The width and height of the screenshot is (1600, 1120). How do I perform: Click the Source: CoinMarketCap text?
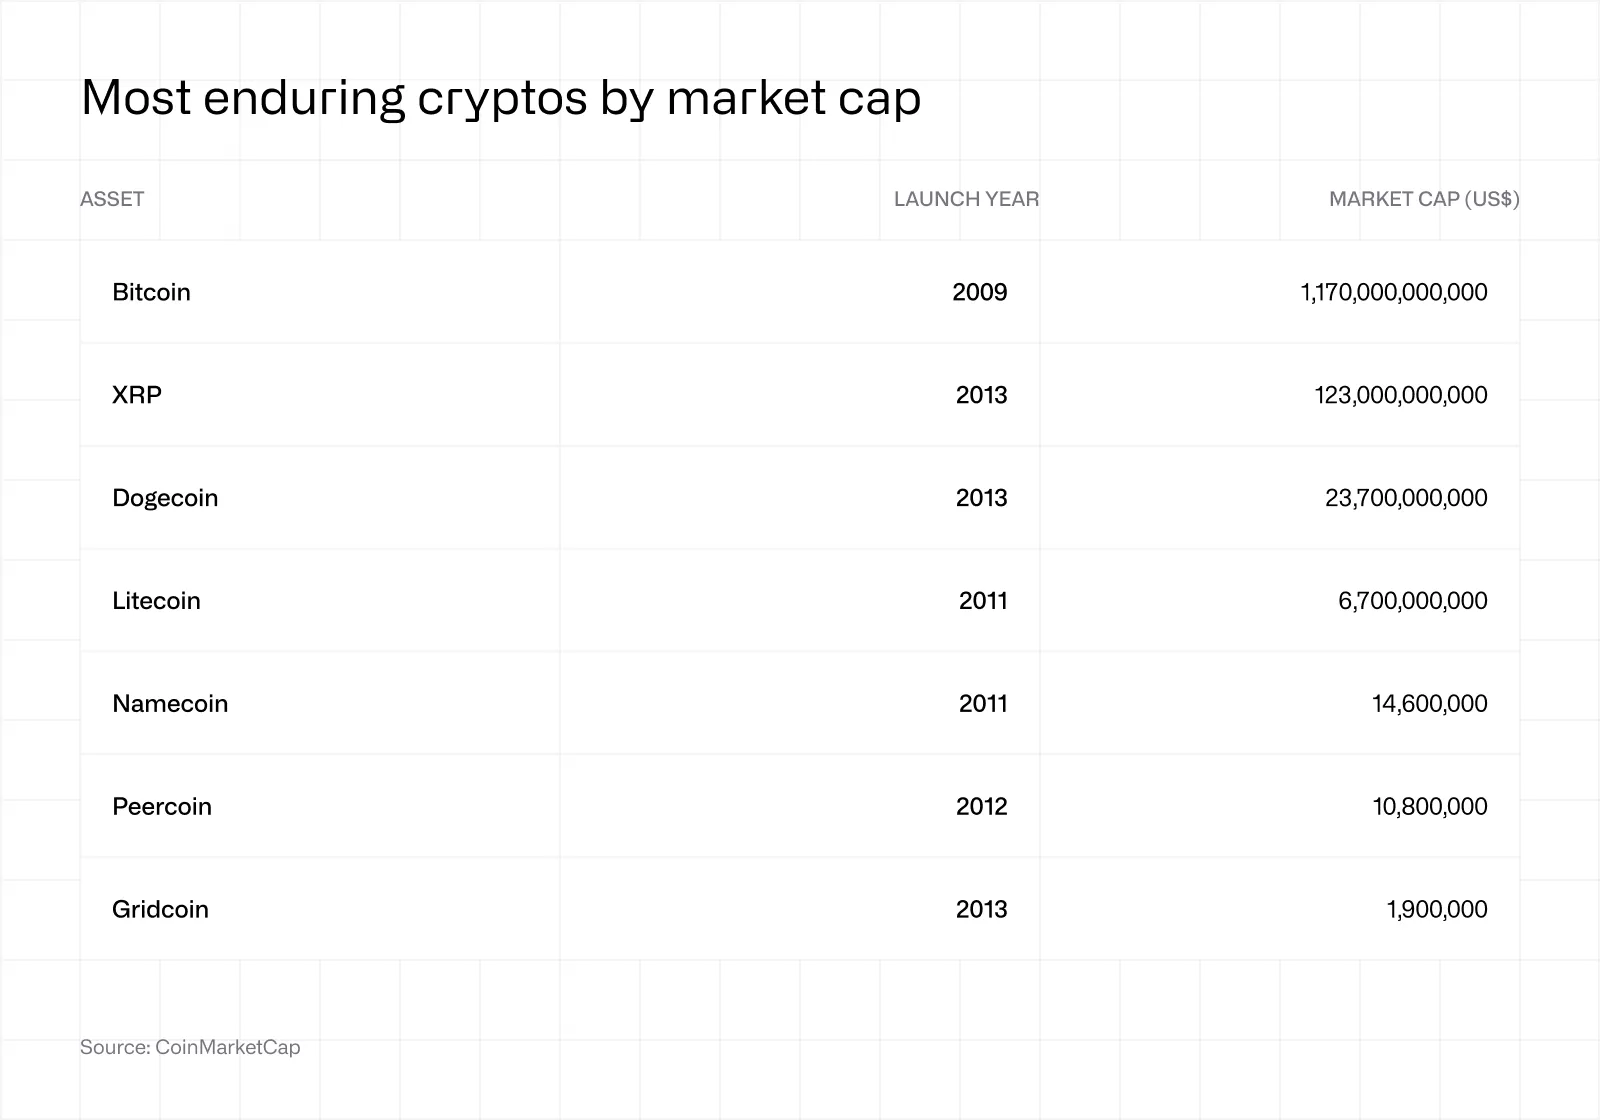(x=190, y=1047)
